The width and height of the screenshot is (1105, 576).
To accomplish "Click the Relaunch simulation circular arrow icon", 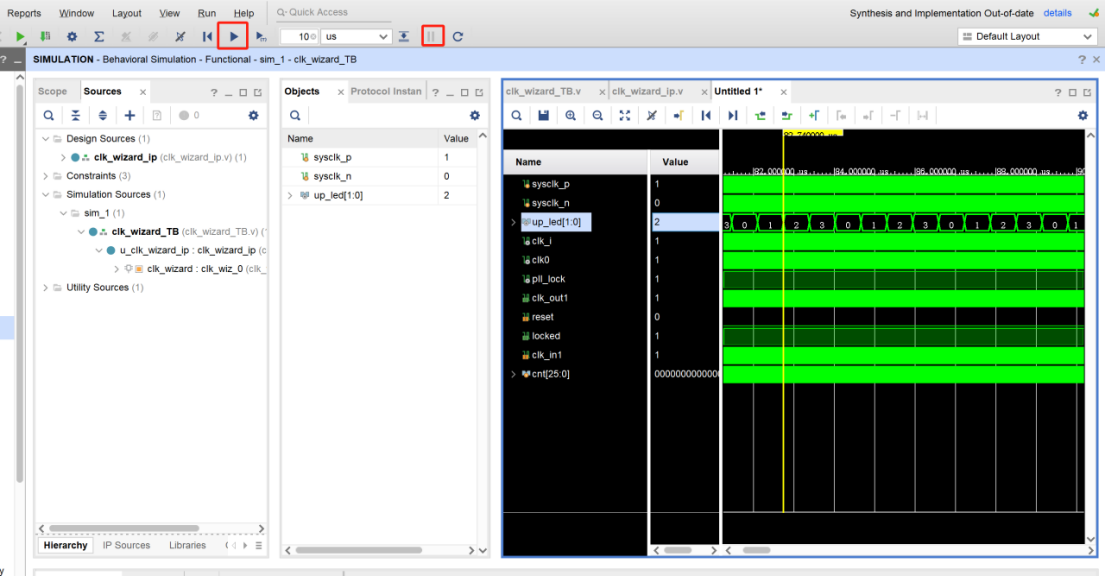I will (458, 37).
